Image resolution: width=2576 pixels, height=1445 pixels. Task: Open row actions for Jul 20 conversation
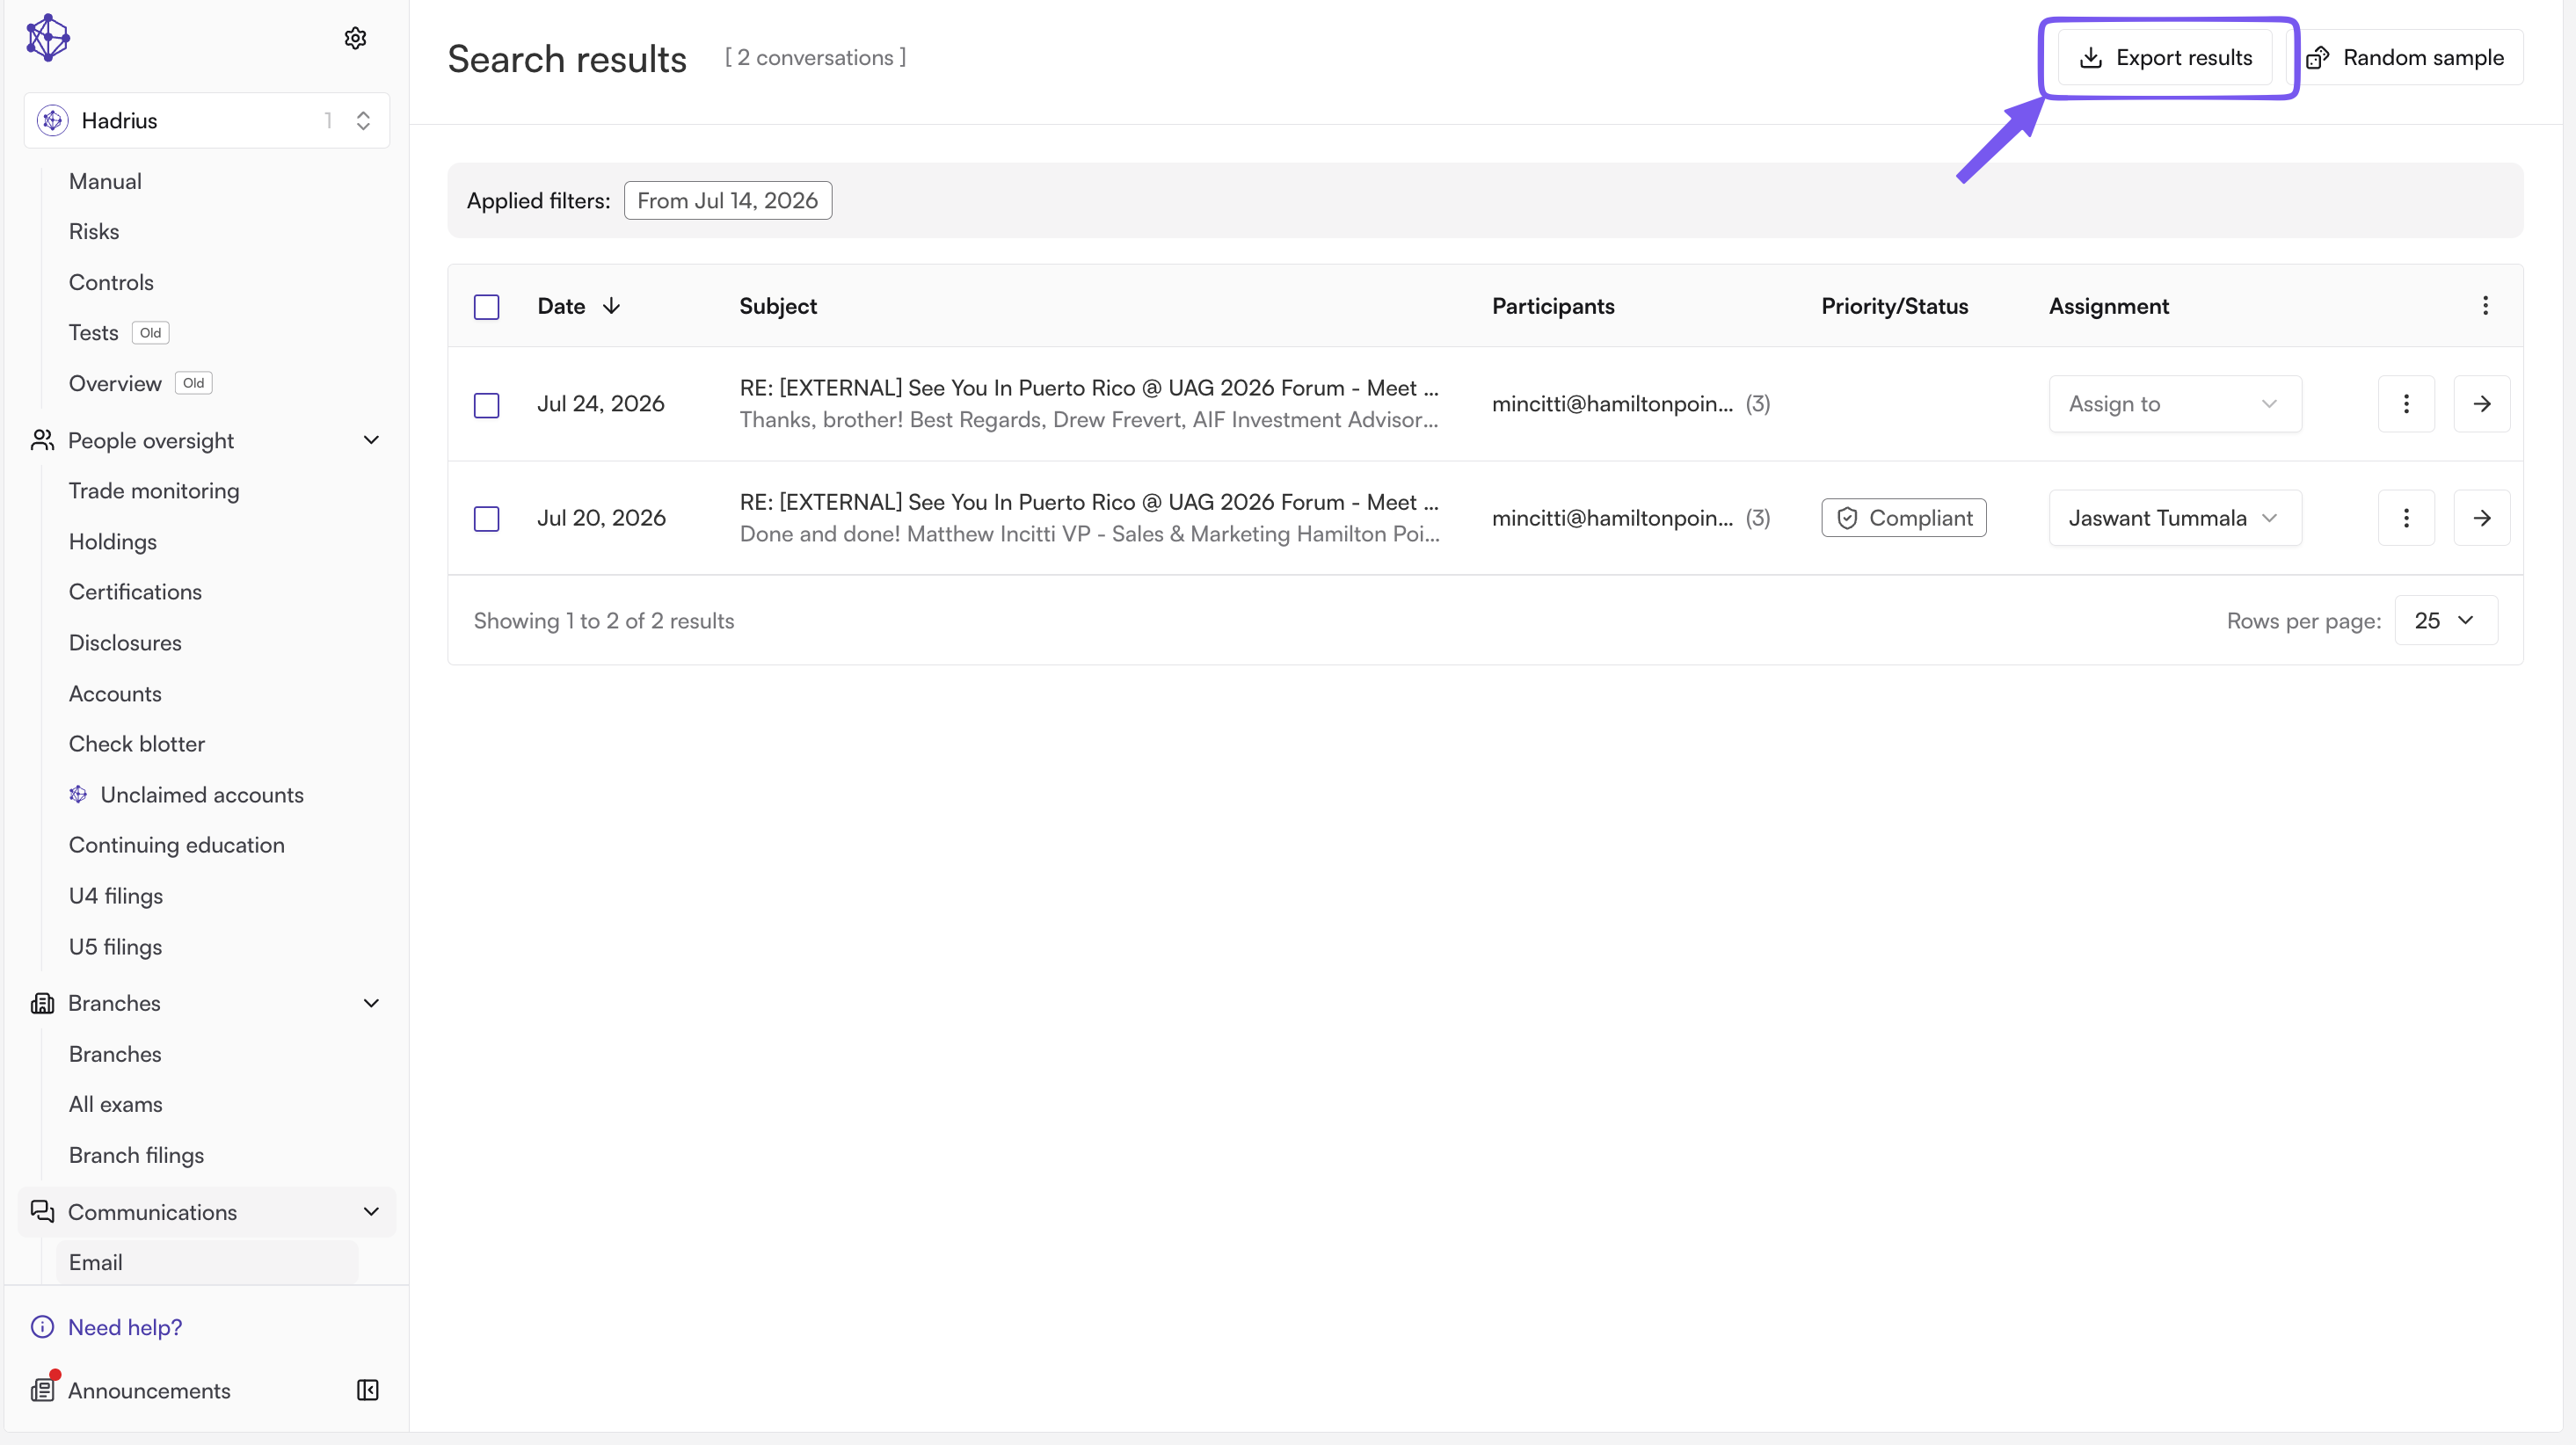coord(2406,518)
